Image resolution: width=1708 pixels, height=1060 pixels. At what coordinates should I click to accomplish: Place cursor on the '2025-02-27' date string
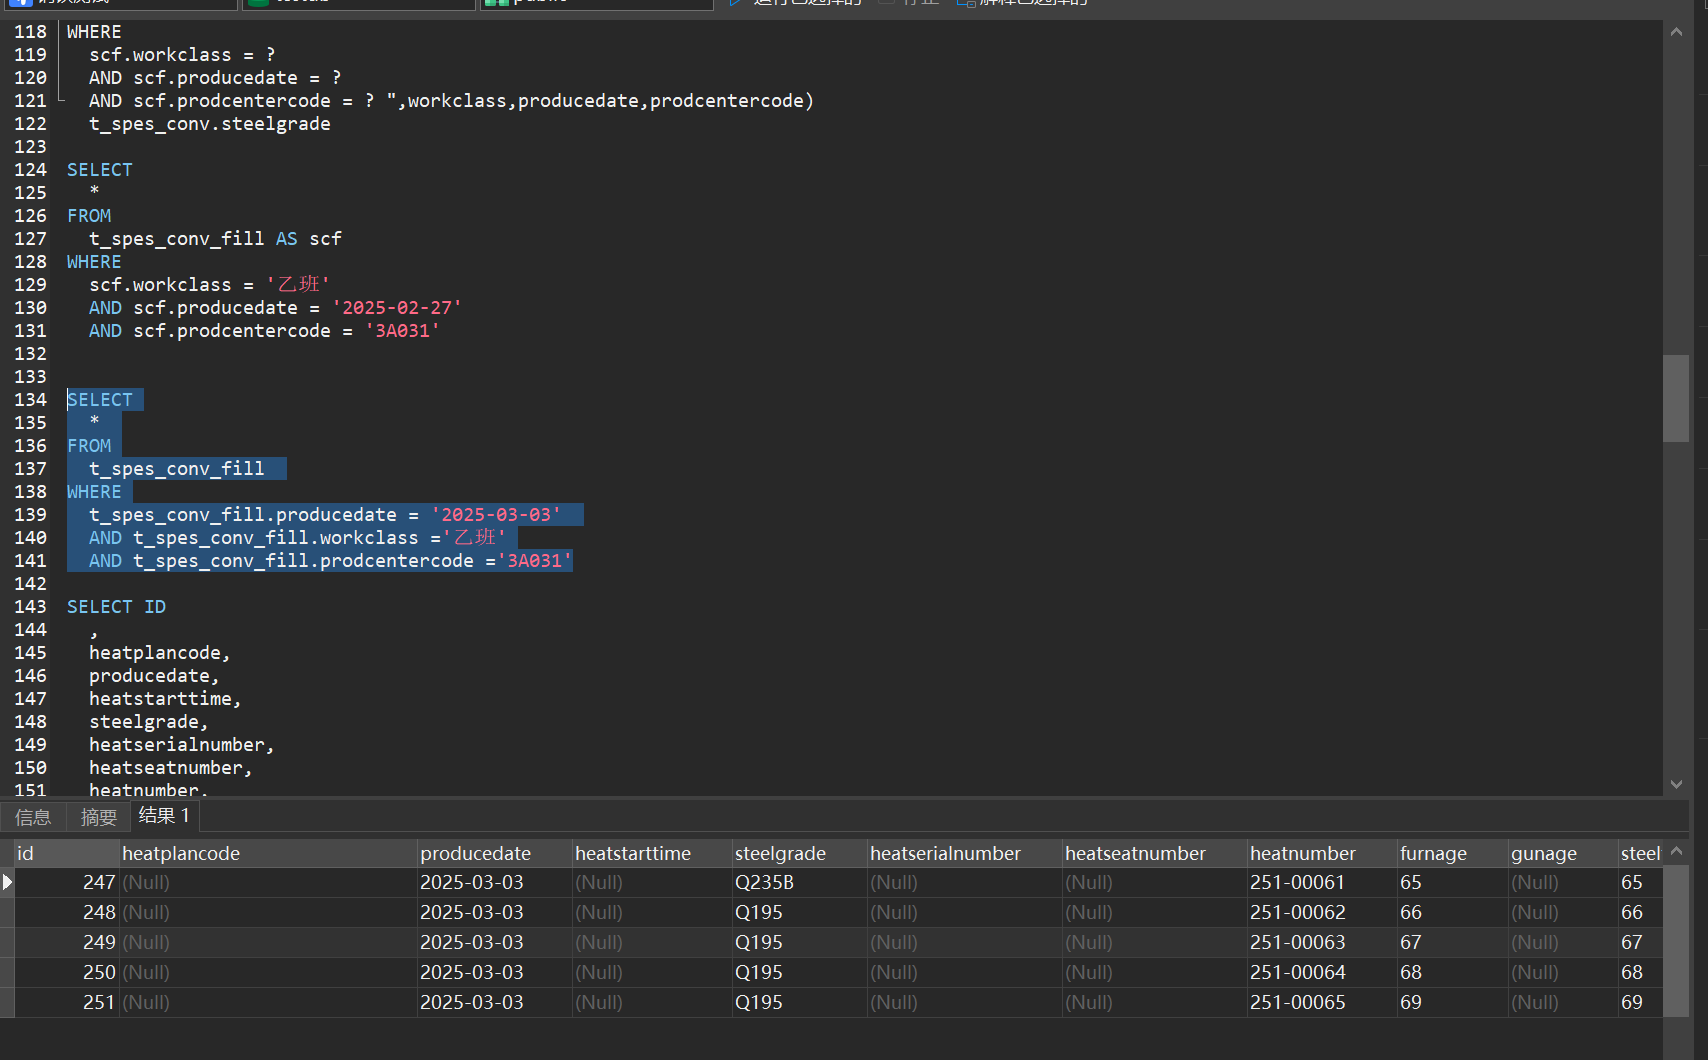[397, 308]
